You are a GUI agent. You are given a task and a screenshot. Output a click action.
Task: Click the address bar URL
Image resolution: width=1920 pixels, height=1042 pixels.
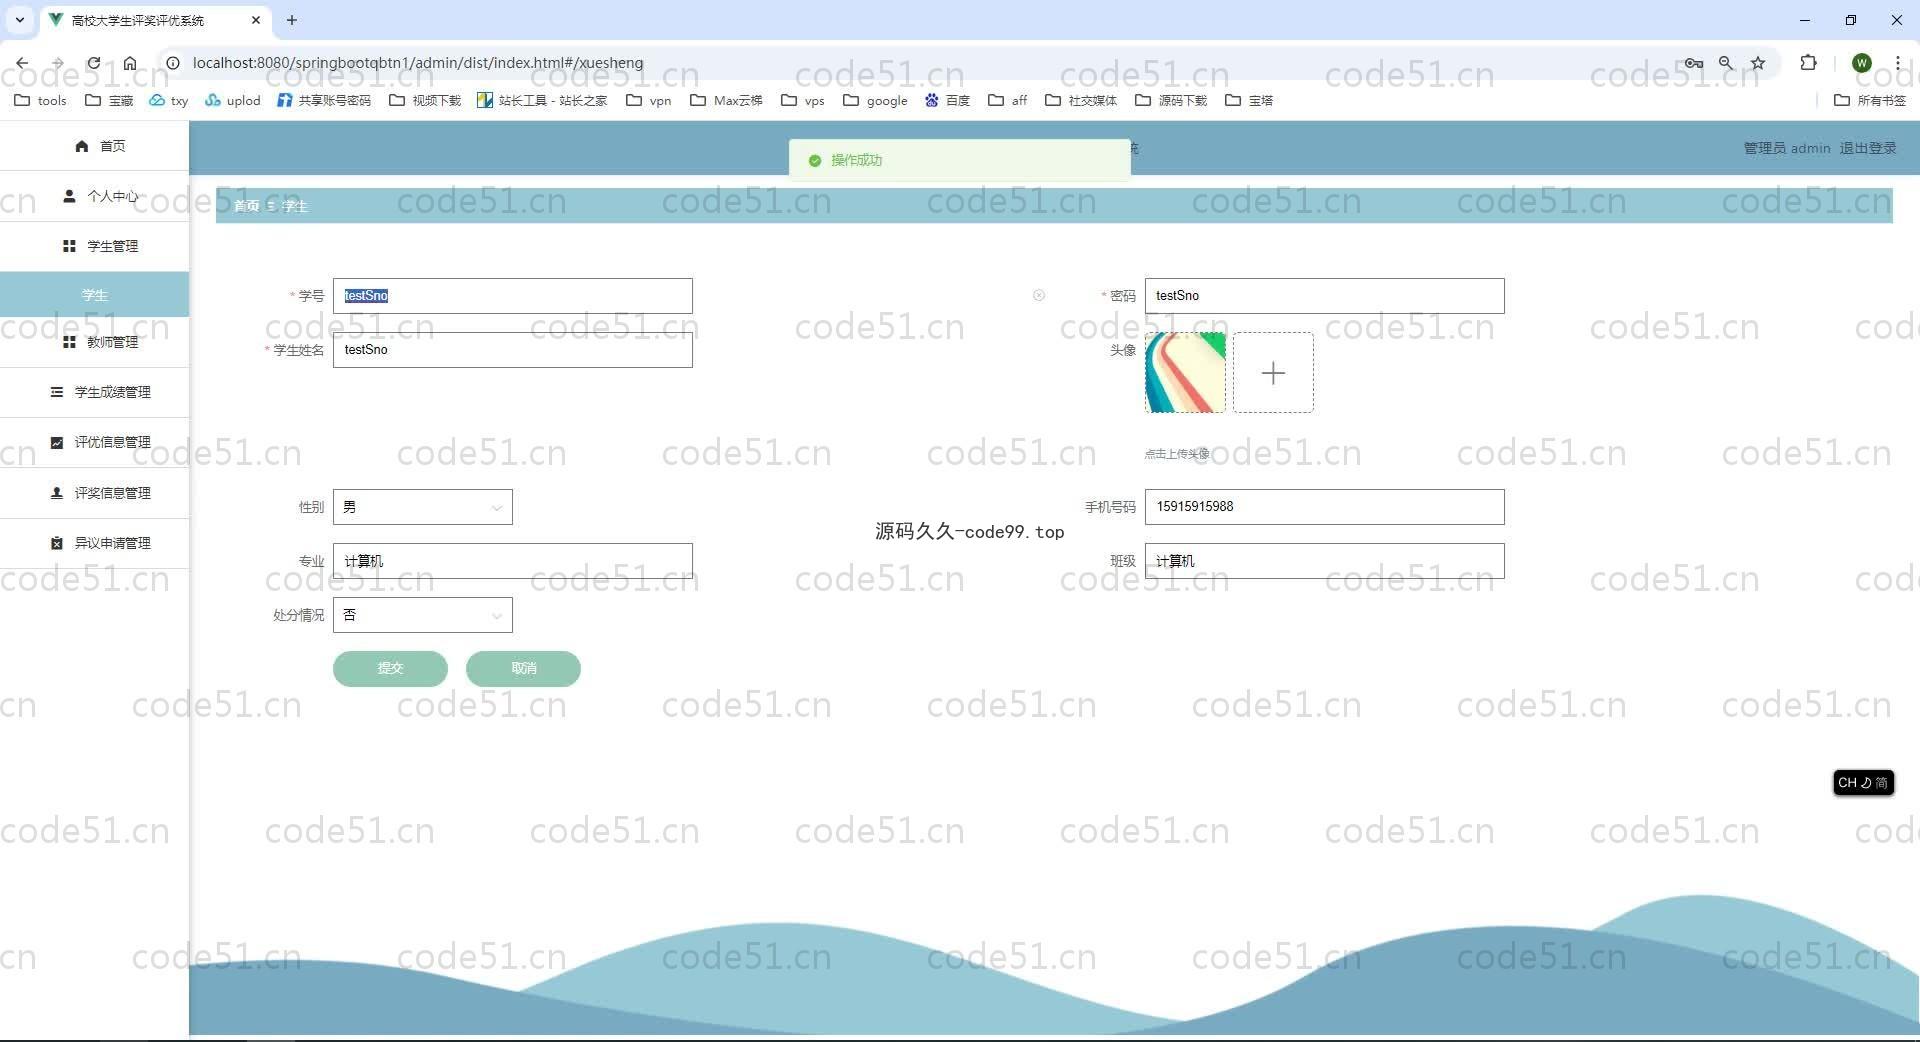click(418, 63)
